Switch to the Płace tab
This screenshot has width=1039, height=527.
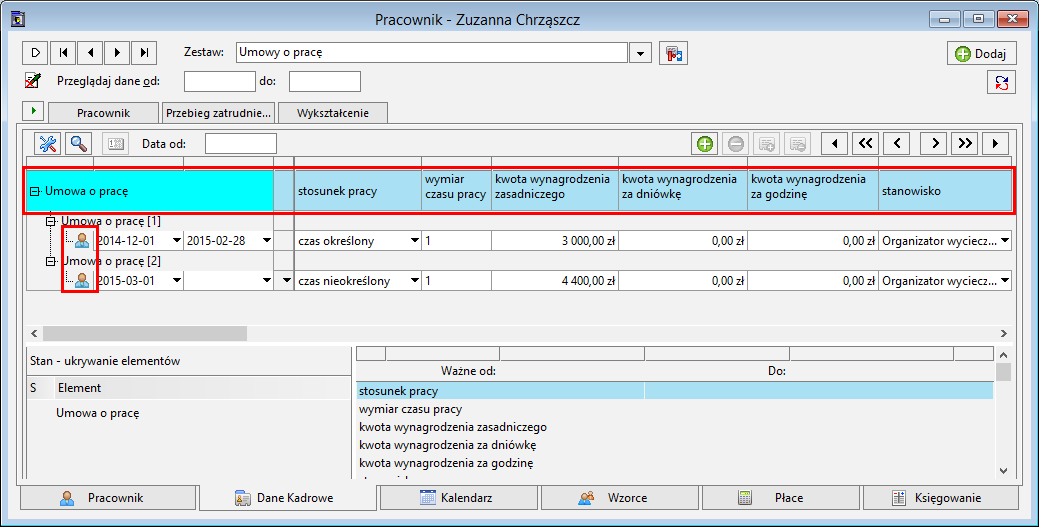coord(782,498)
